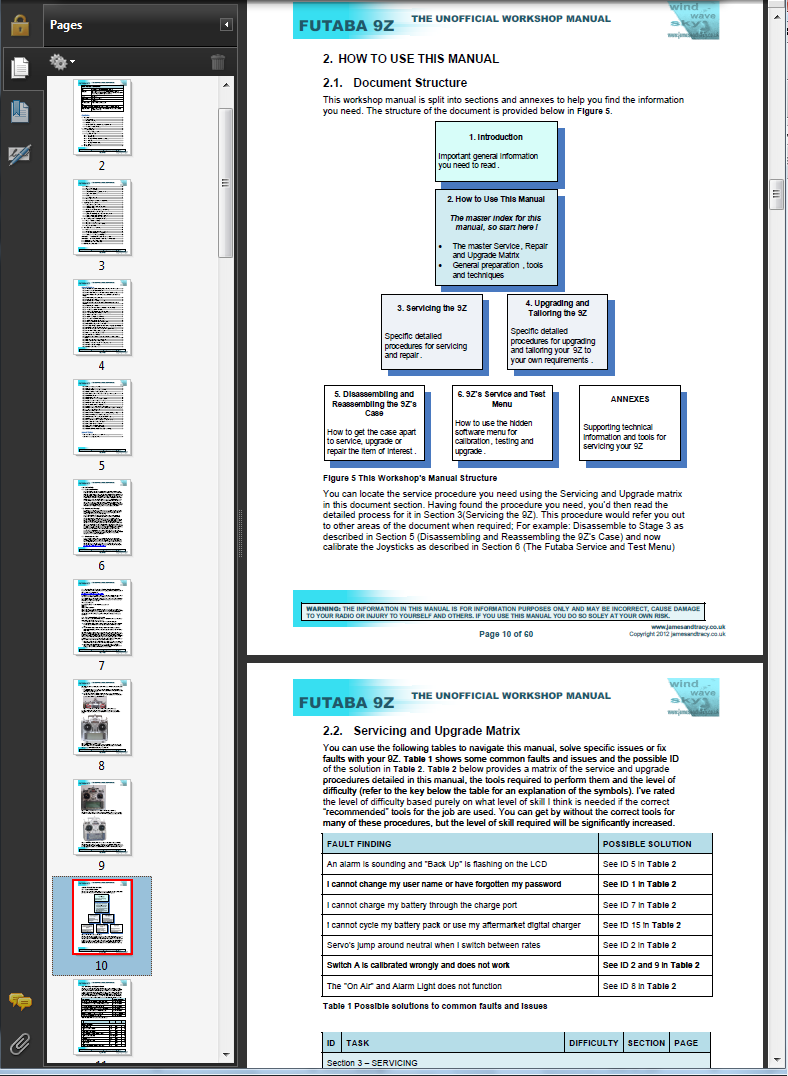Click the '2. How to Use This Manual' box
Screen dimensions: 788x1076
point(496,237)
